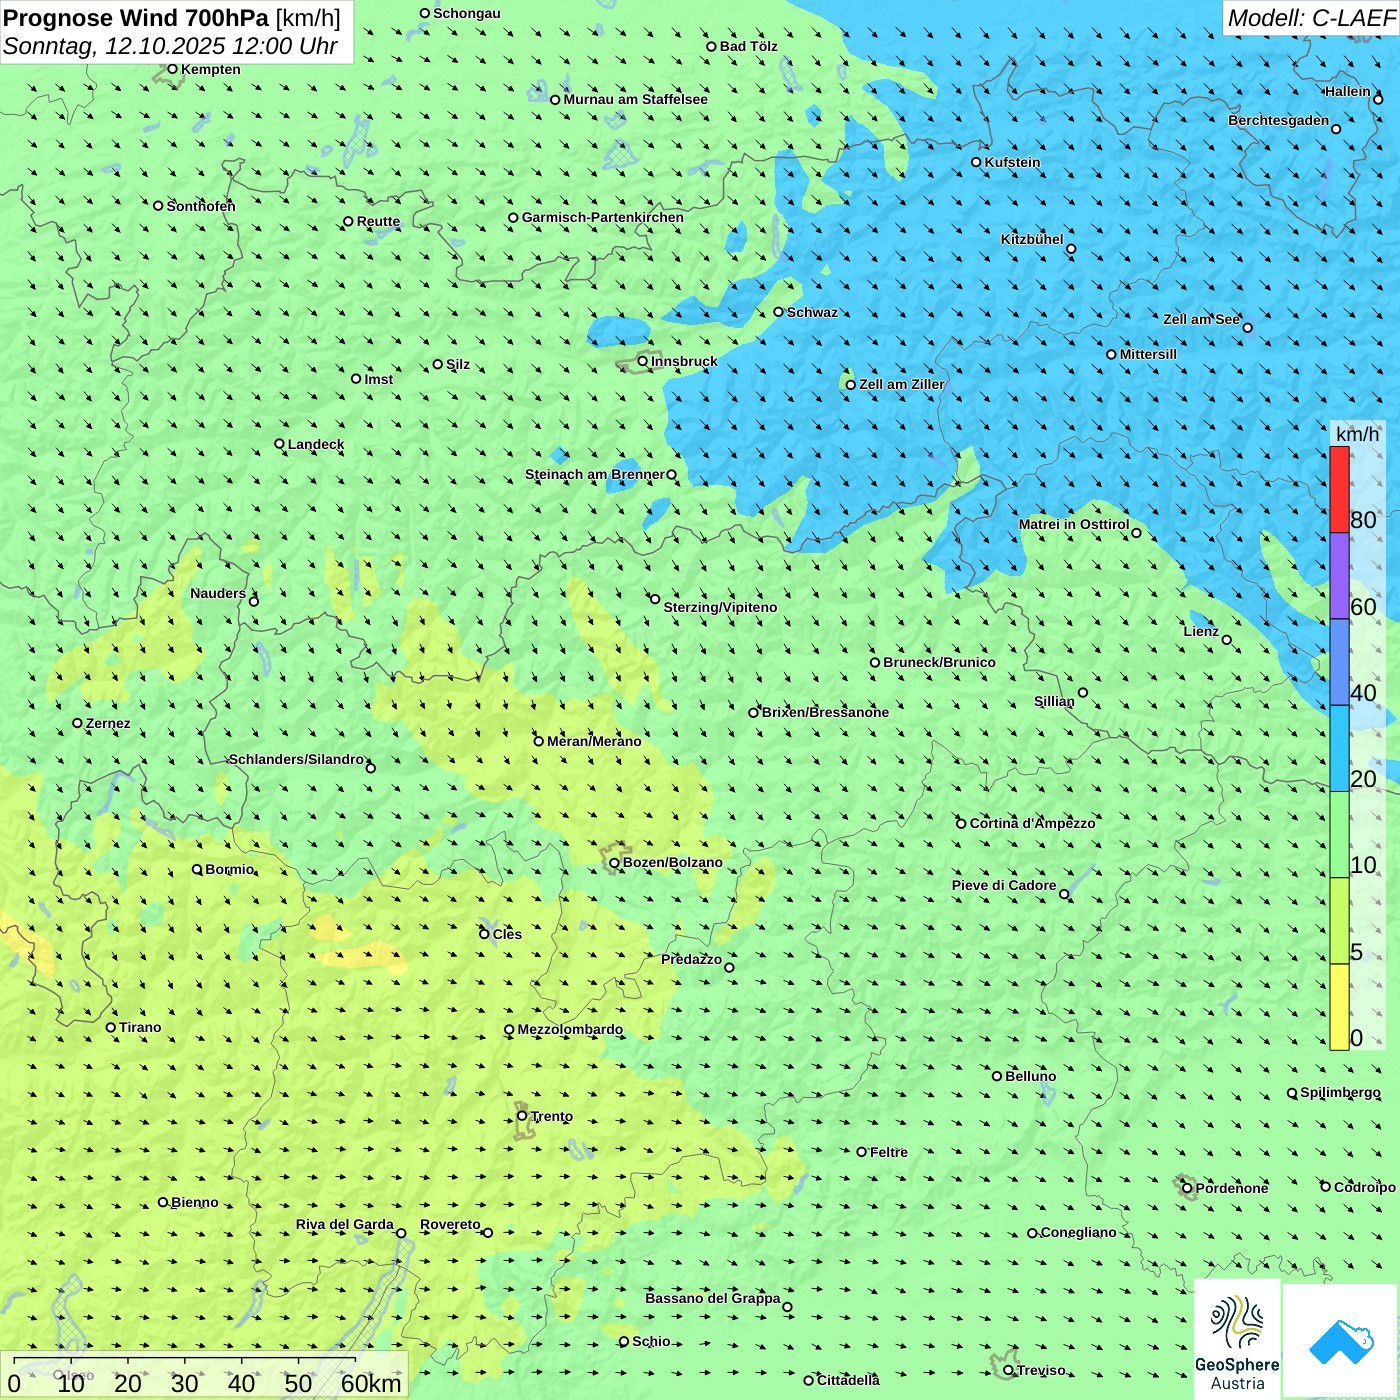Image resolution: width=1400 pixels, height=1400 pixels.
Task: Select the green 10–20 km/h legend color
Action: 1339,835
